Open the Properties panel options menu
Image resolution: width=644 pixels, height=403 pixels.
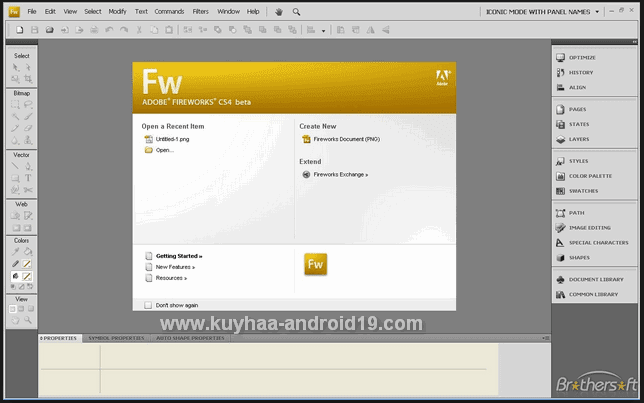pos(546,338)
